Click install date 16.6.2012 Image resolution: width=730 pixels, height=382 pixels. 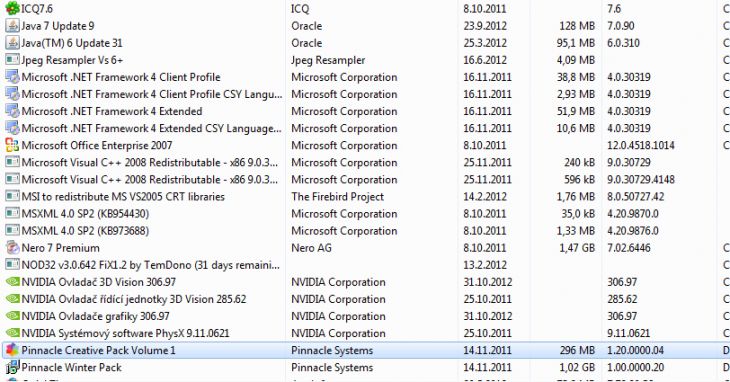(485, 60)
